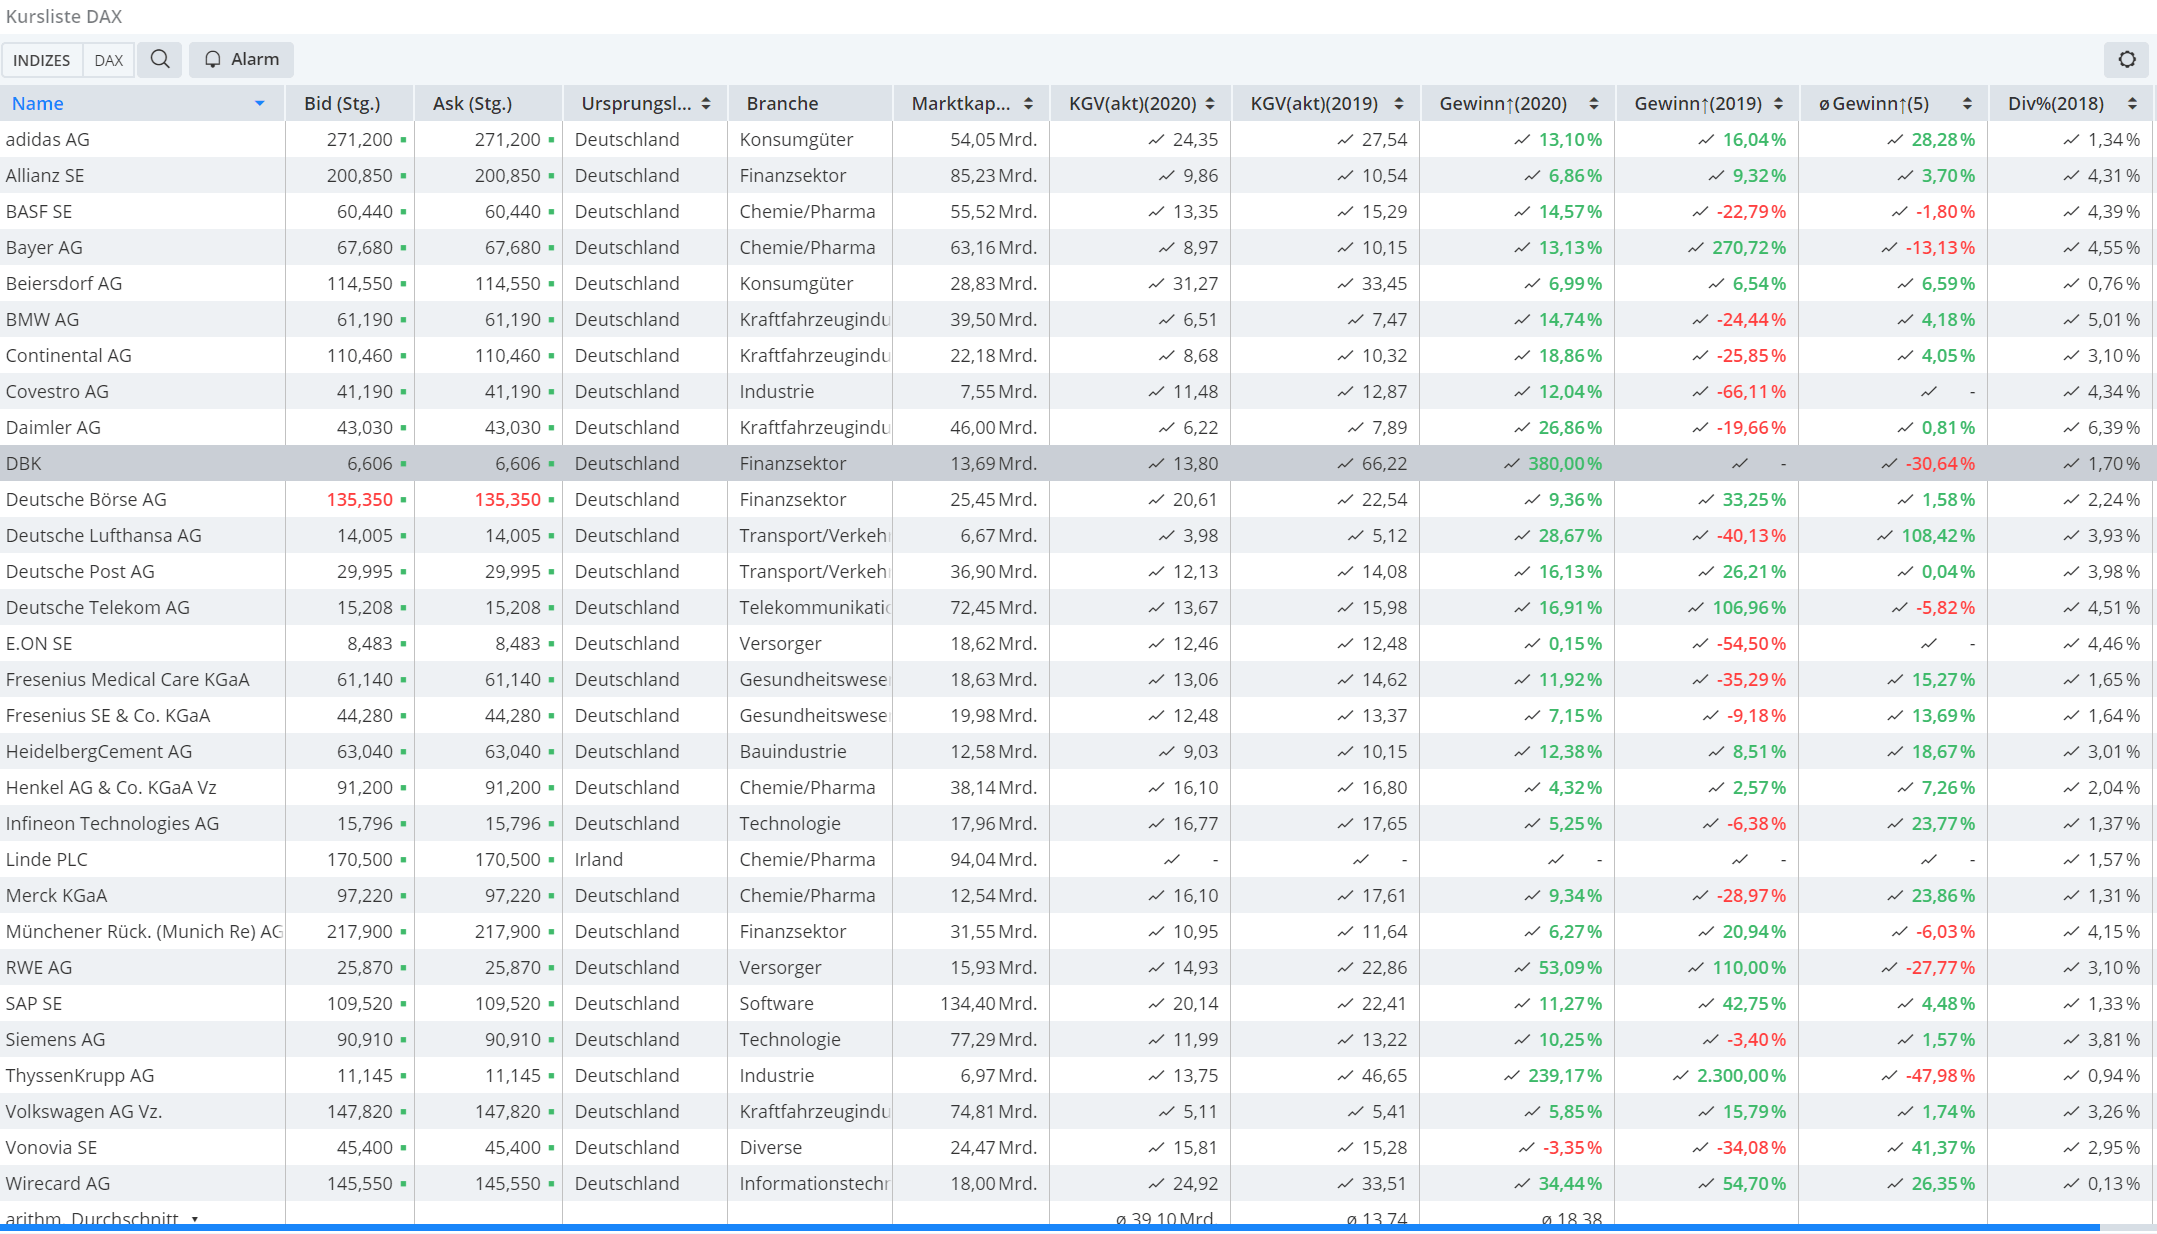Expand the arithm. Durchschnitt dropdown
This screenshot has height=1234, width=2157.
tap(195, 1219)
